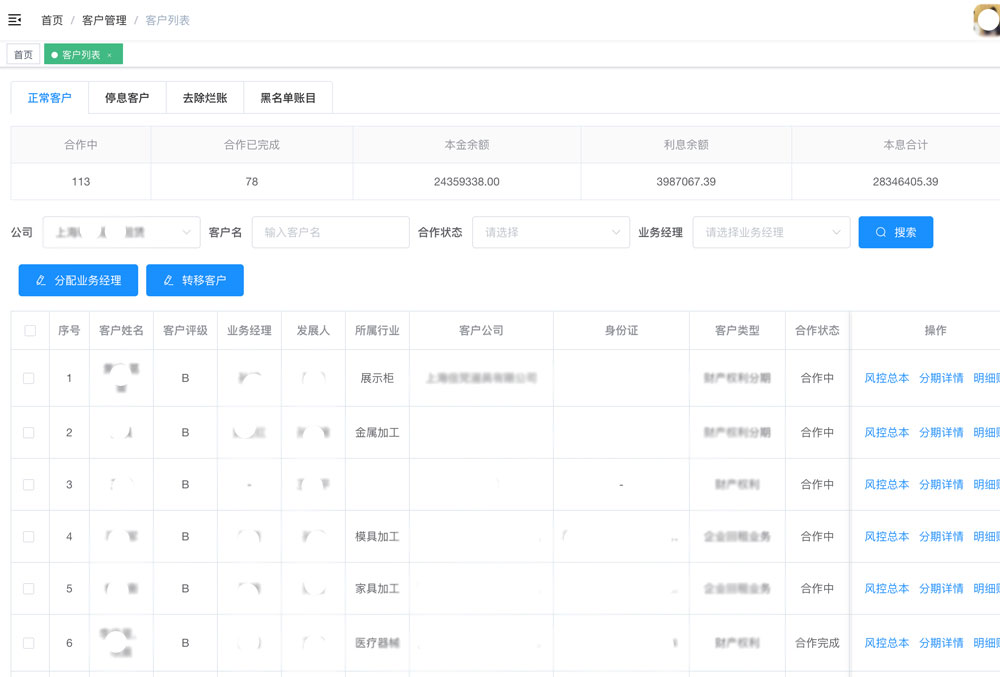Open 分期详情 link for row 3
This screenshot has width=1000, height=677.
click(941, 485)
